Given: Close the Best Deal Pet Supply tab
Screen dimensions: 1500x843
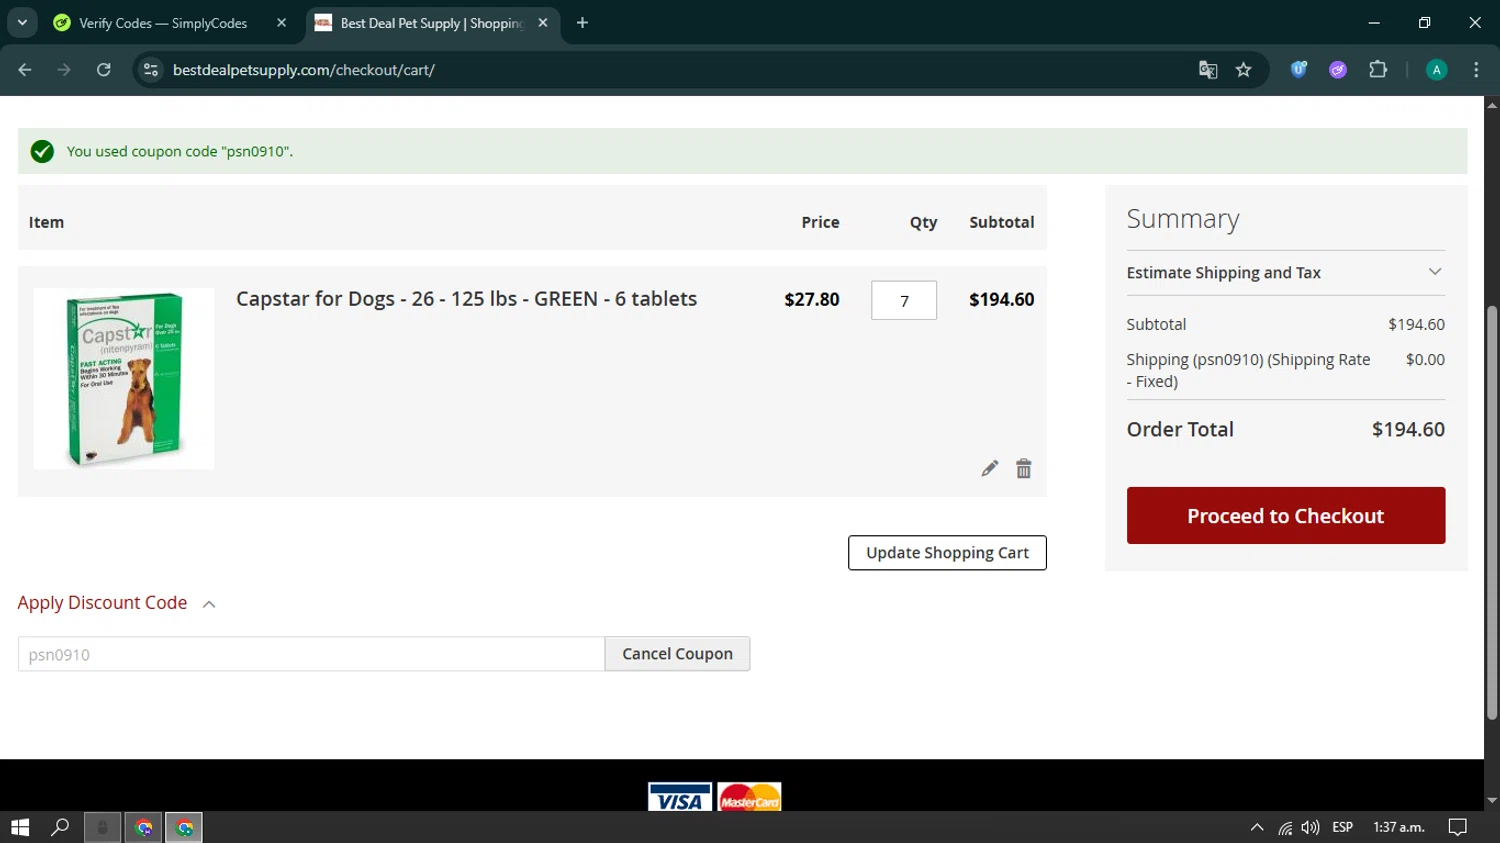Looking at the screenshot, I should click(x=543, y=23).
